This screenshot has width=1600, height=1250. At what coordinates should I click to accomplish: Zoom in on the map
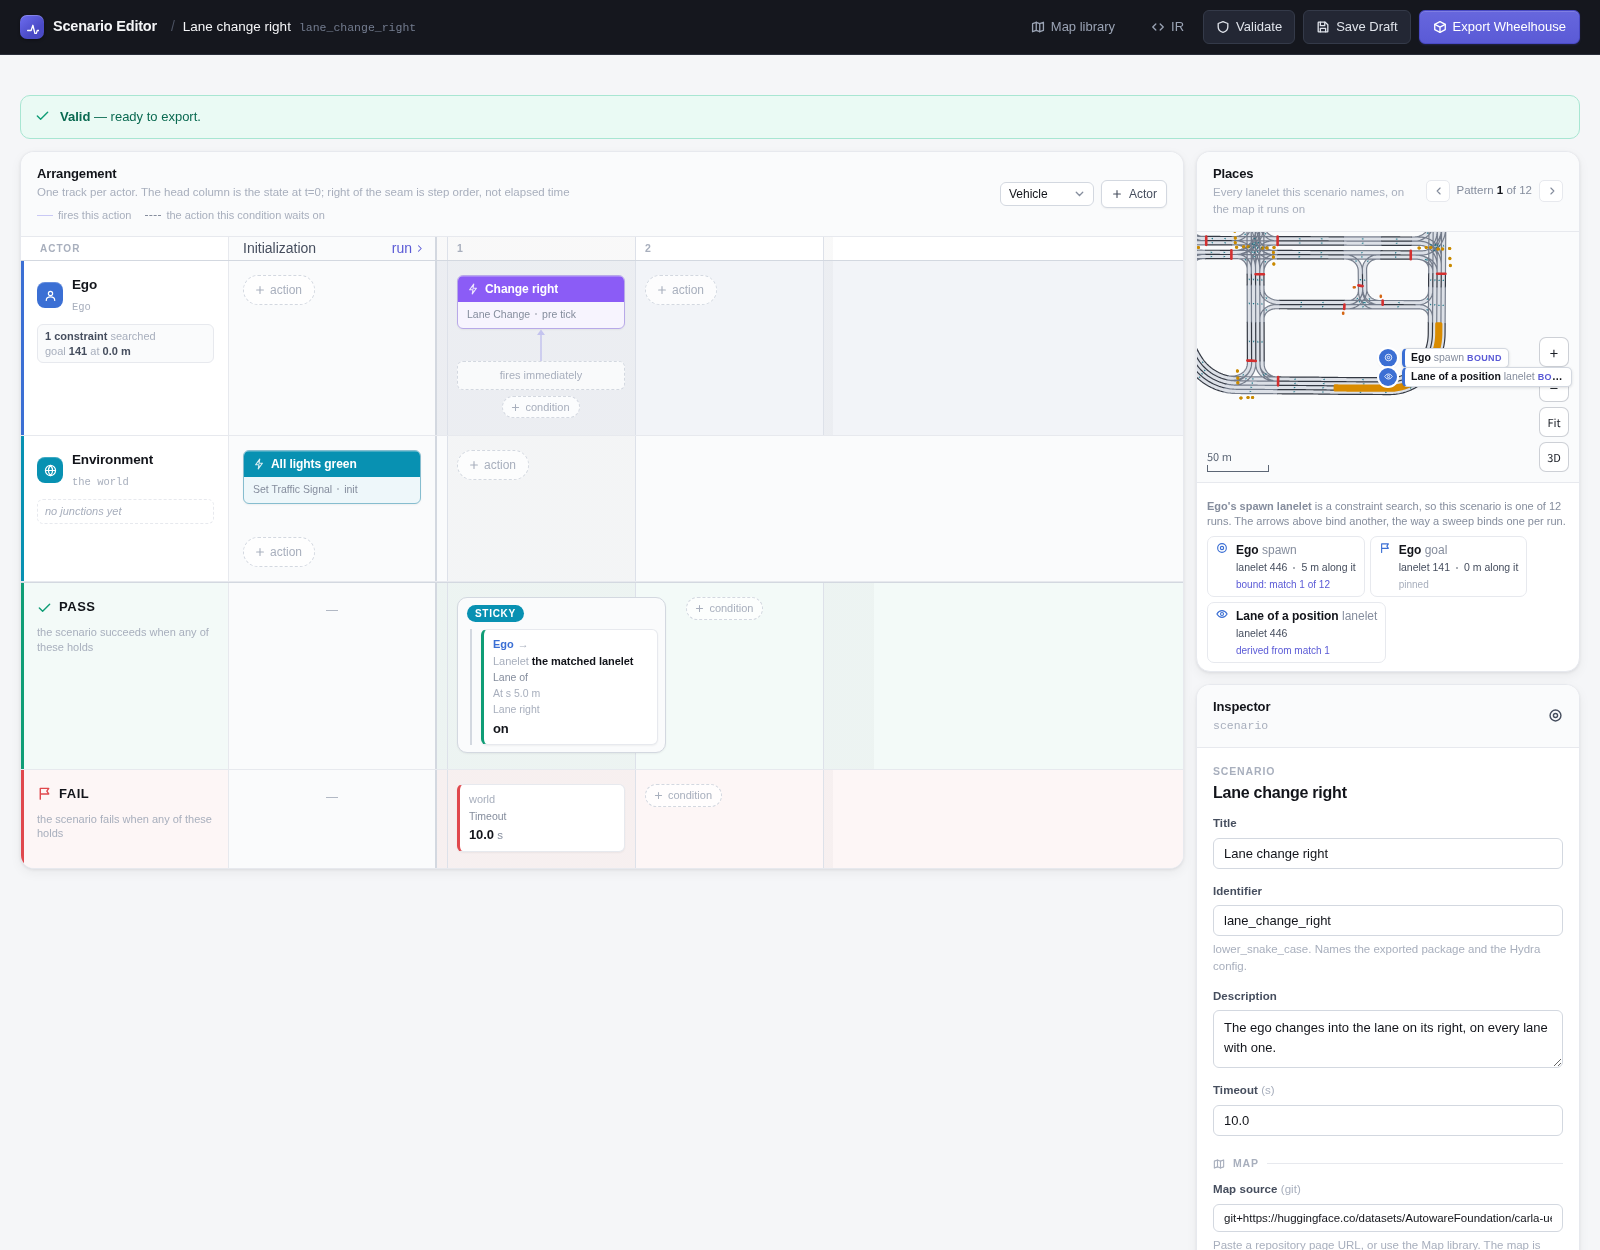click(x=1554, y=352)
